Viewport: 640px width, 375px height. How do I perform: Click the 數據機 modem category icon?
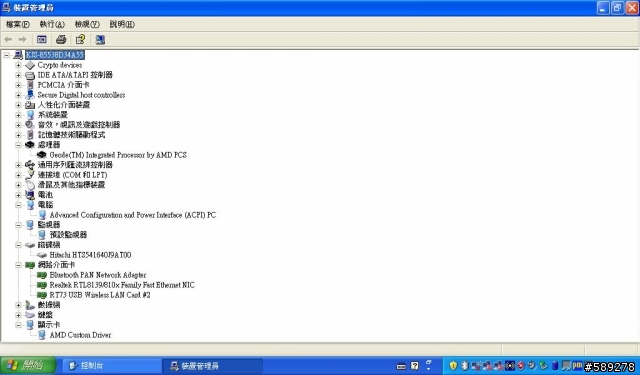click(30, 305)
